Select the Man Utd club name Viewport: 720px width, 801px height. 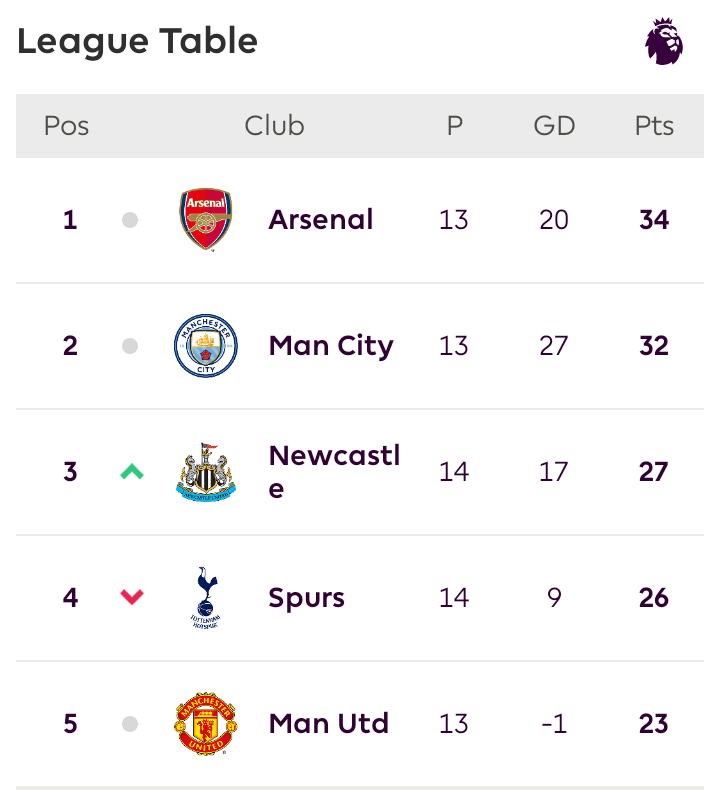329,724
